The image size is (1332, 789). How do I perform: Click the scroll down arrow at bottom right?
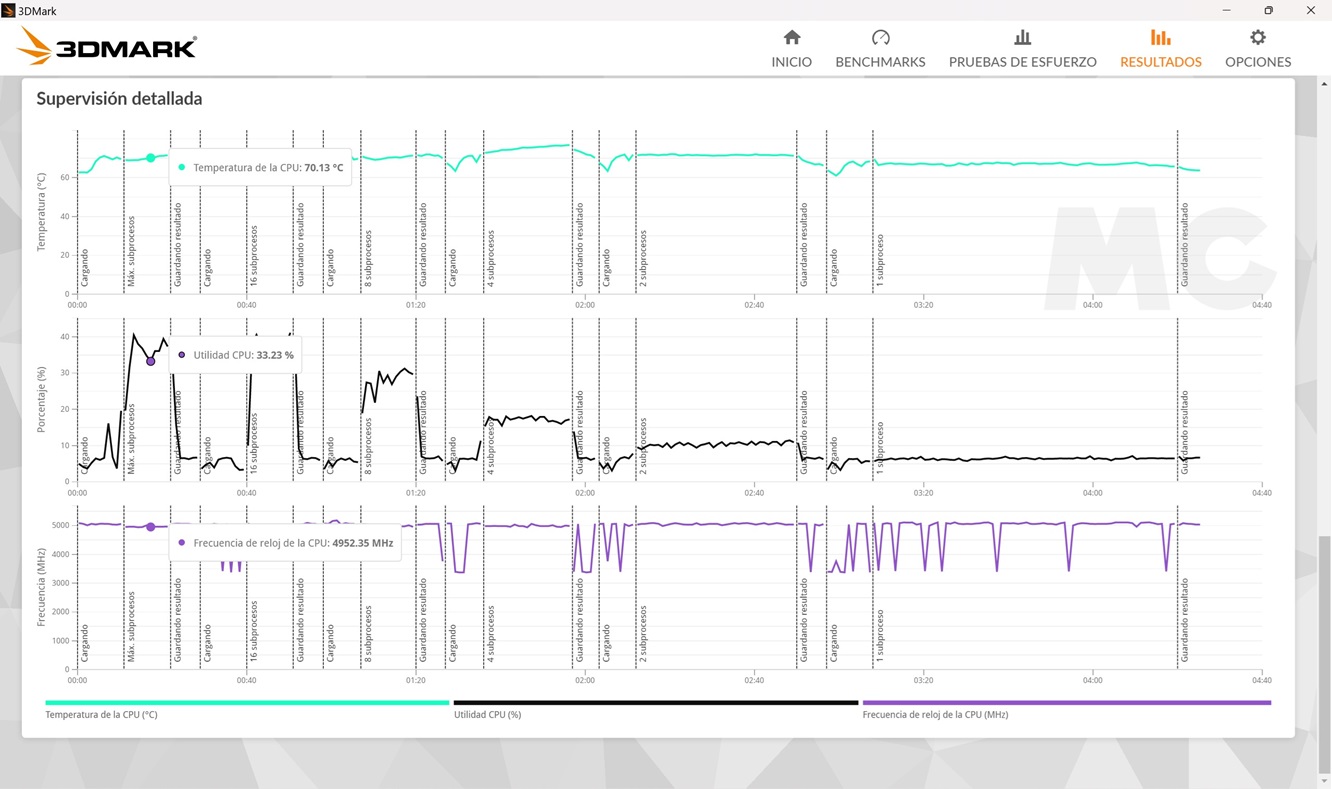tap(1324, 781)
